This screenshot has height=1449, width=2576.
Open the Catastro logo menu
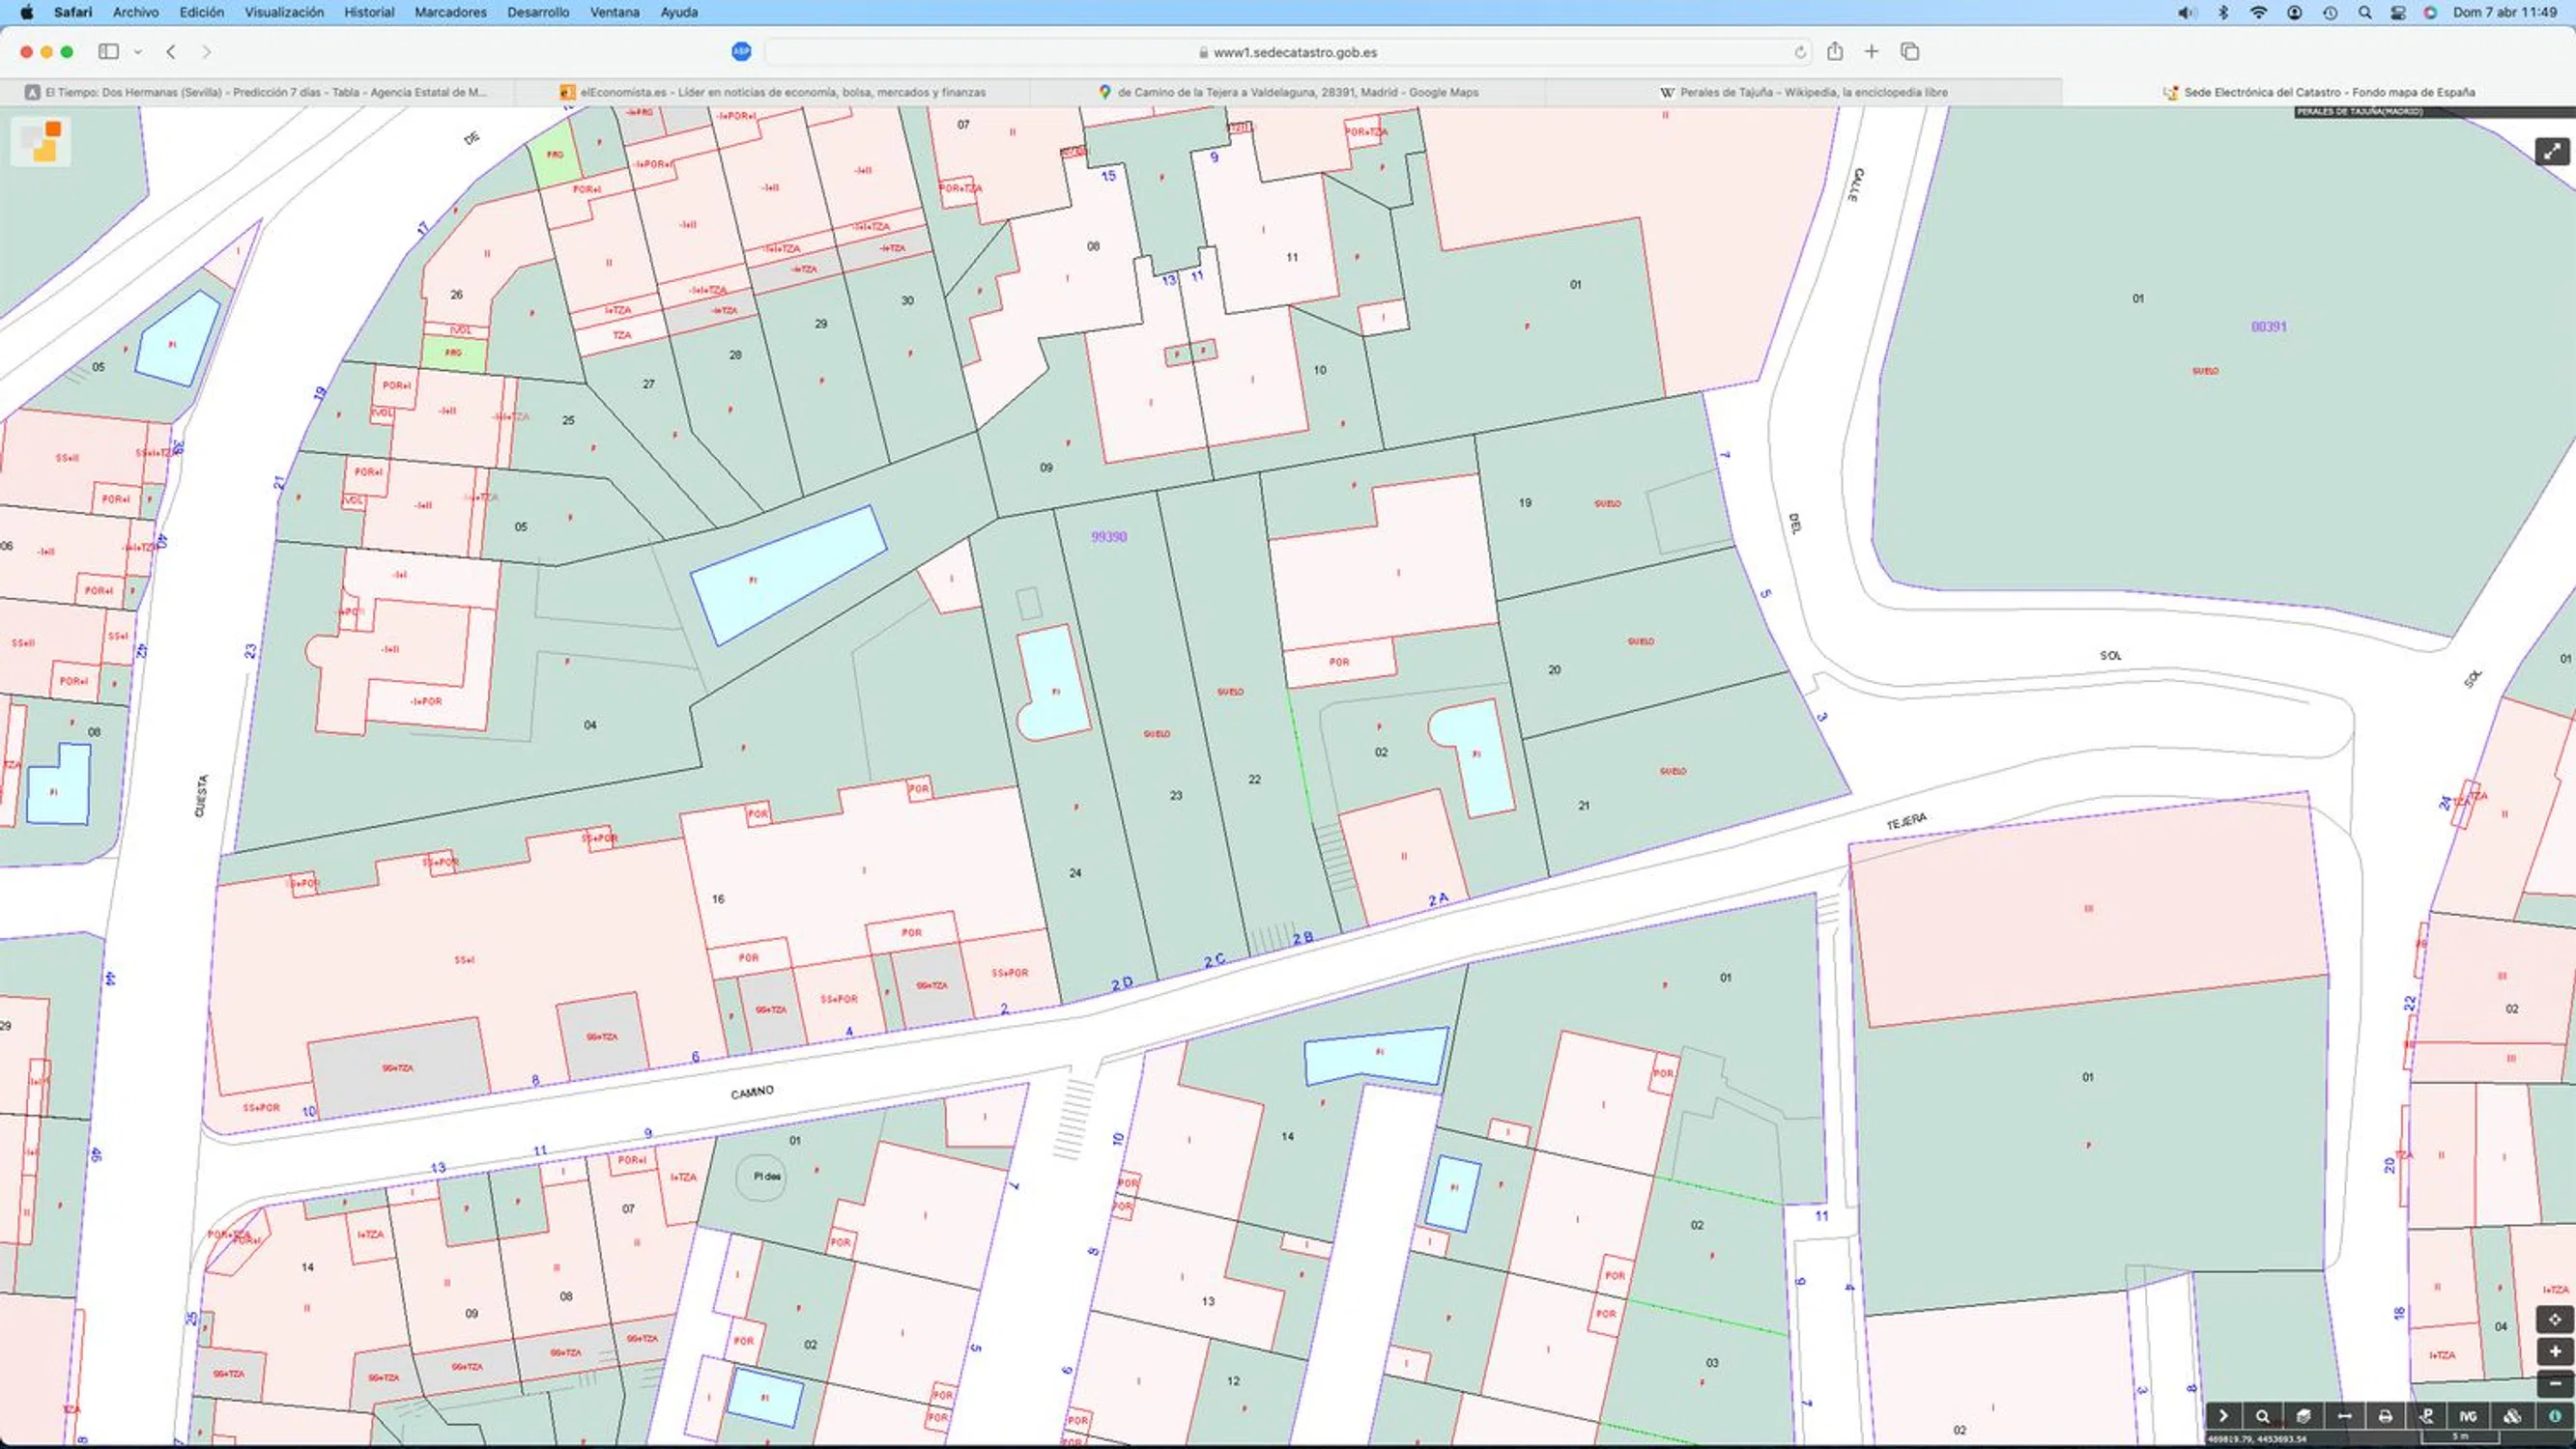[x=41, y=141]
